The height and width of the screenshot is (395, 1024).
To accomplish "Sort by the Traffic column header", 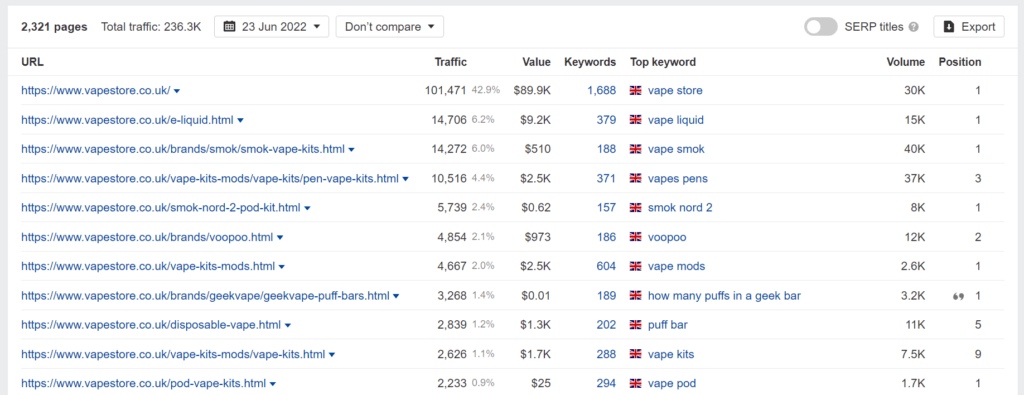I will 451,62.
